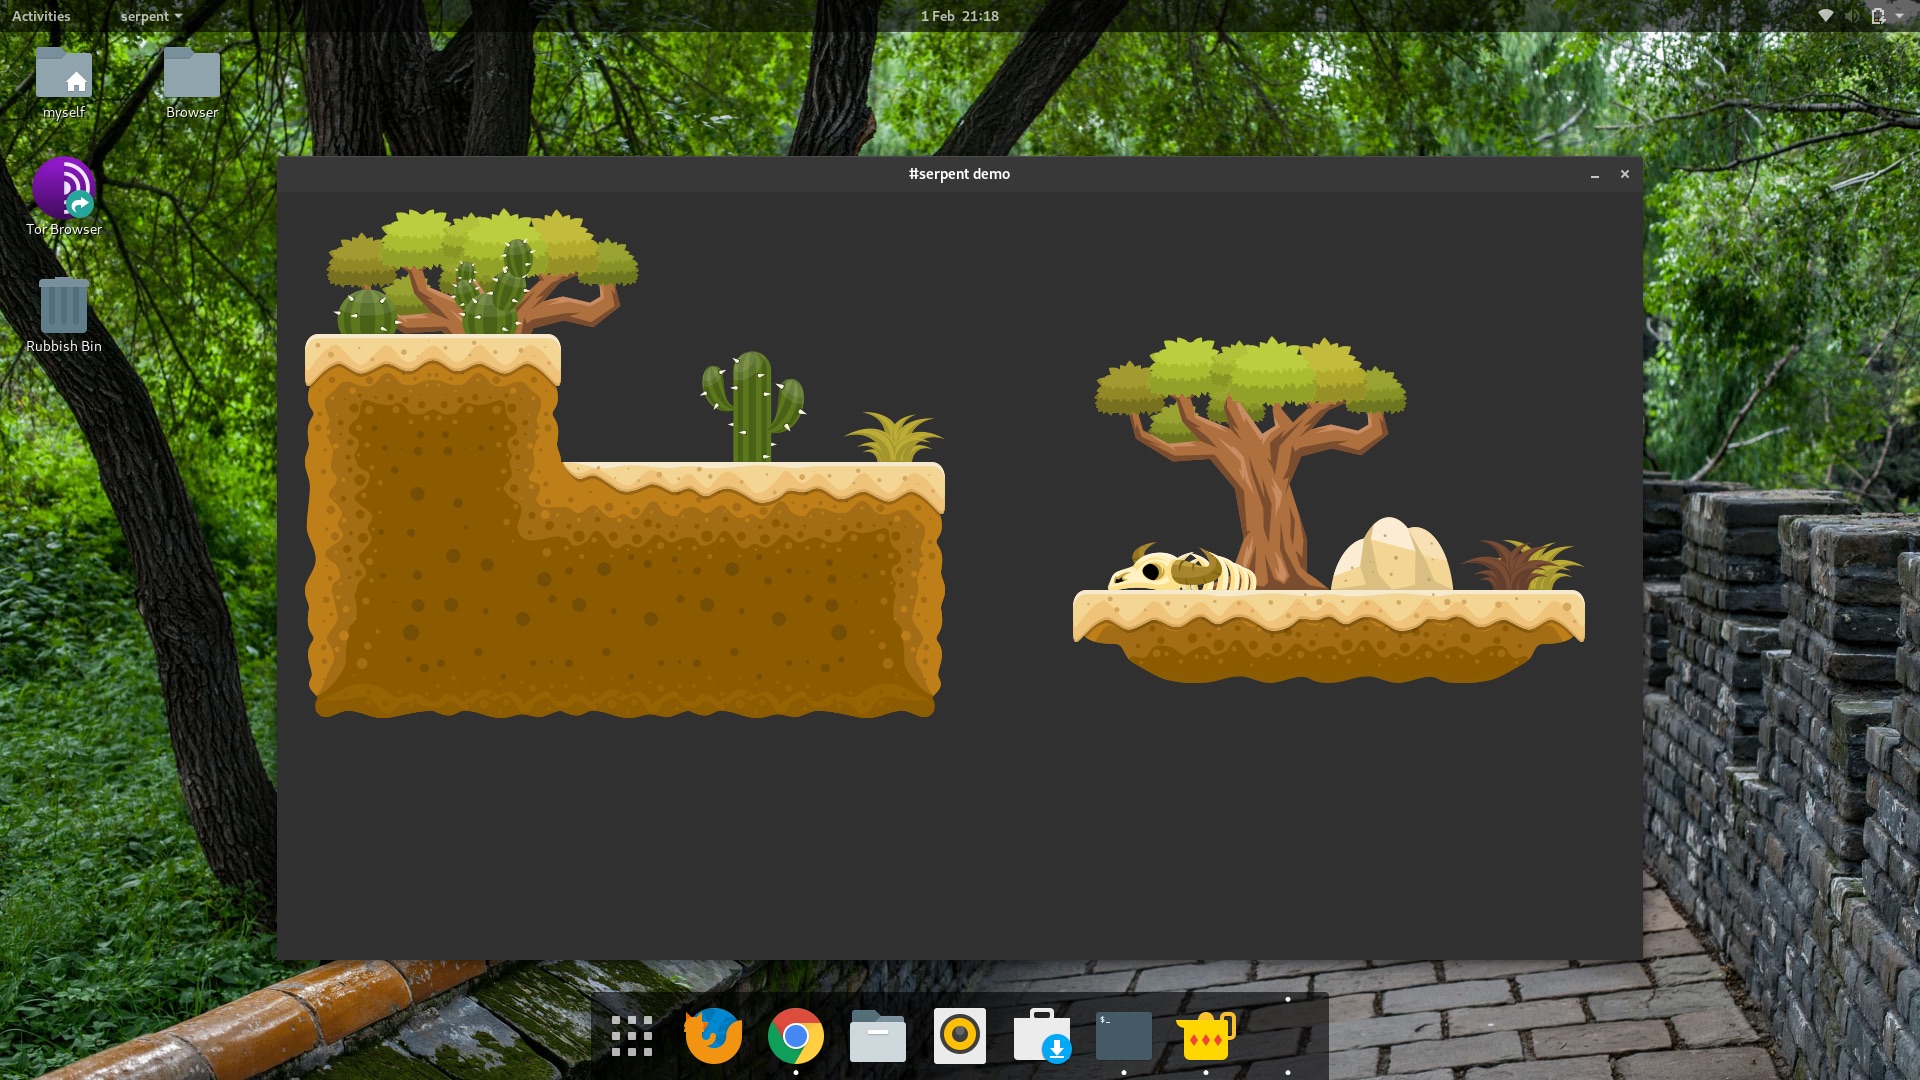Open the Activities overview
The width and height of the screenshot is (1920, 1080).
(x=41, y=15)
